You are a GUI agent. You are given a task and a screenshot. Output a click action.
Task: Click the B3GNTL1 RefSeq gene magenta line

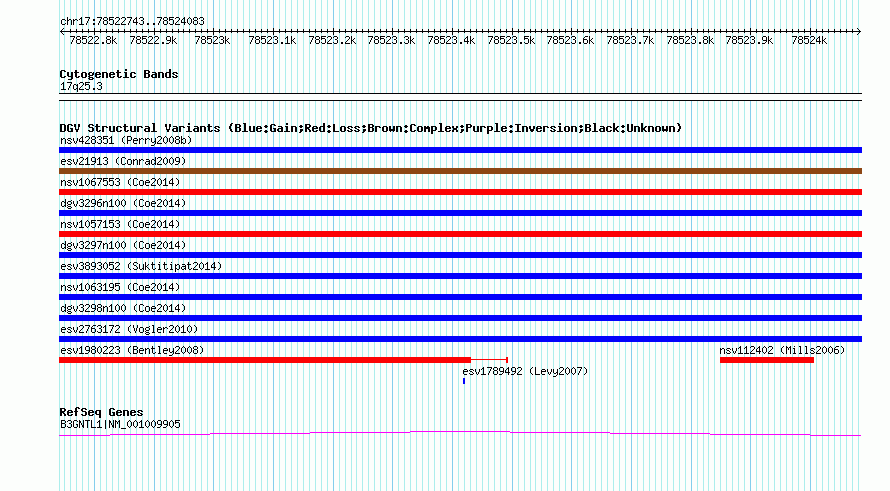460,434
